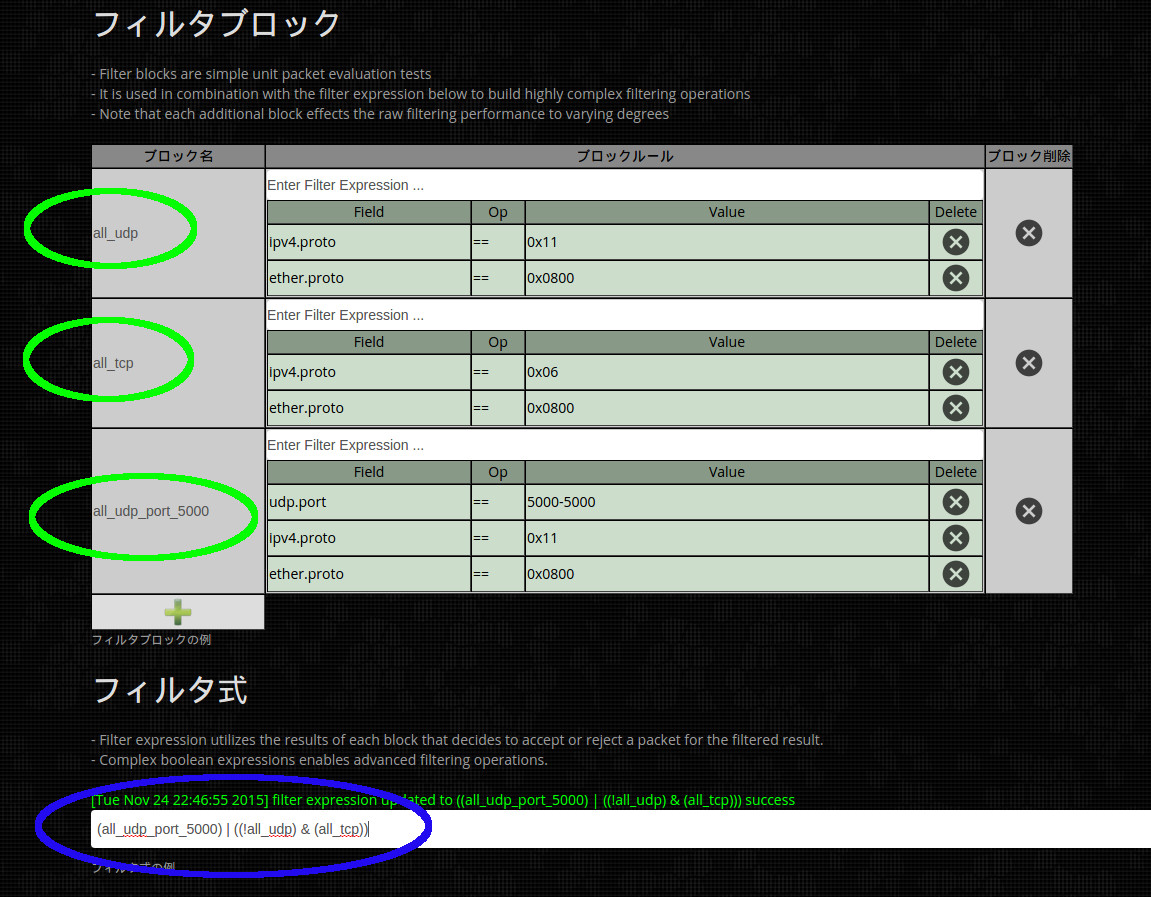Select the all_udp block name
The height and width of the screenshot is (897, 1151).
pyautogui.click(x=116, y=233)
